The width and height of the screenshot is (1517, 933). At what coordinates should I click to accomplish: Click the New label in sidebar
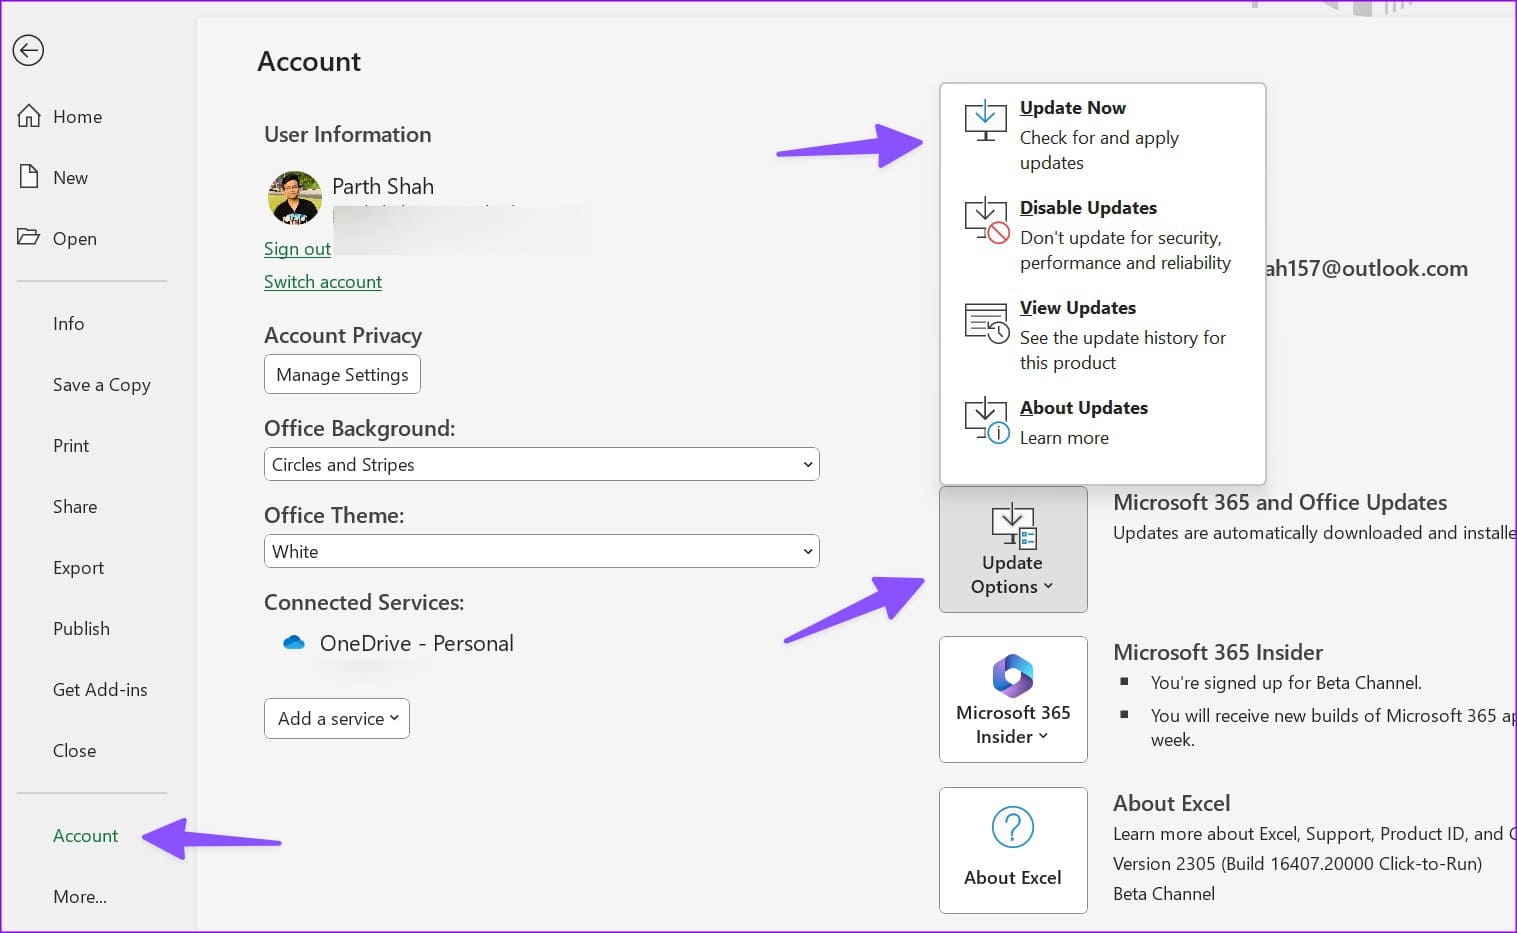pyautogui.click(x=70, y=178)
